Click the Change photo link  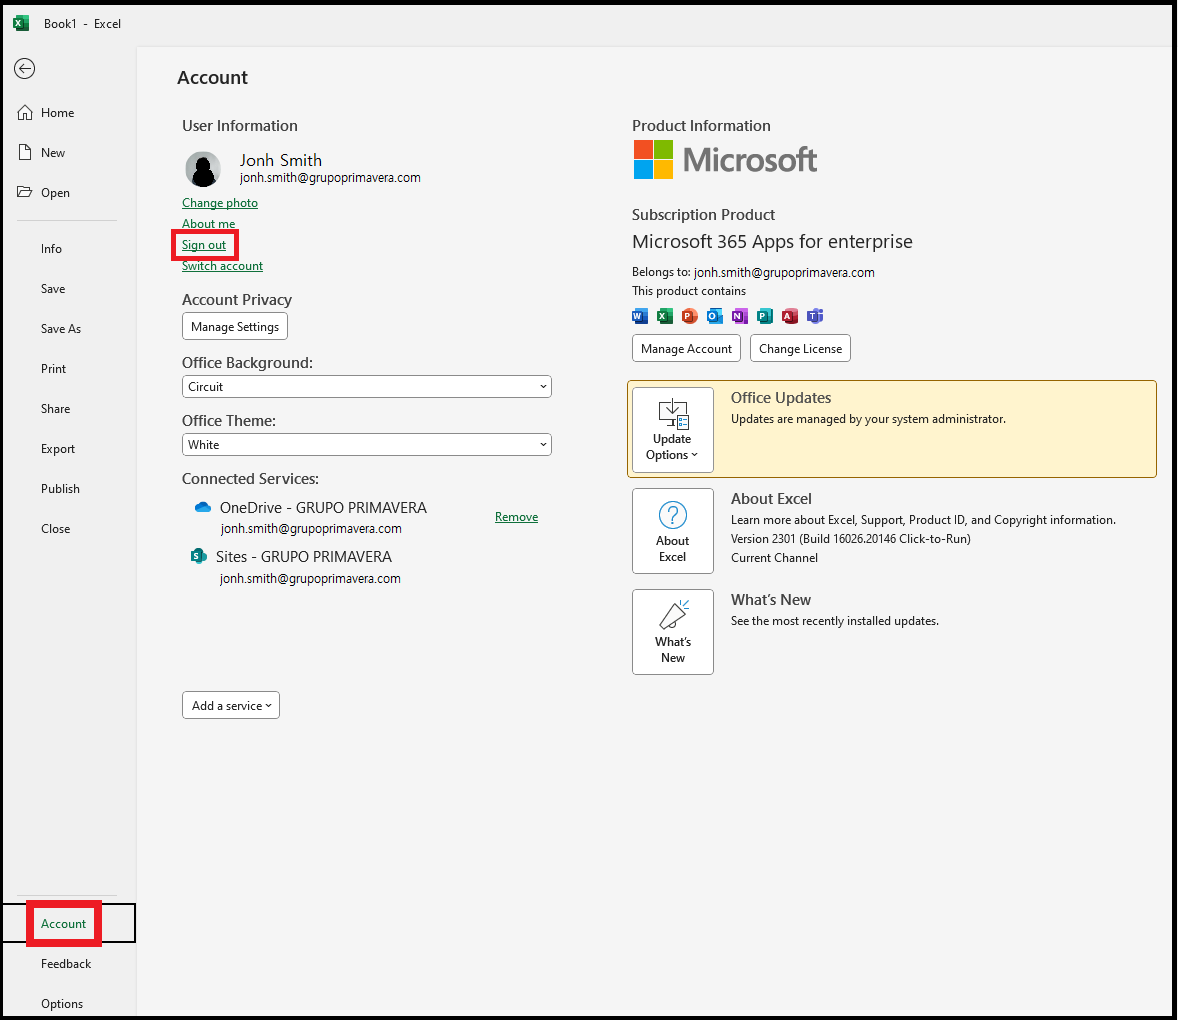[219, 203]
